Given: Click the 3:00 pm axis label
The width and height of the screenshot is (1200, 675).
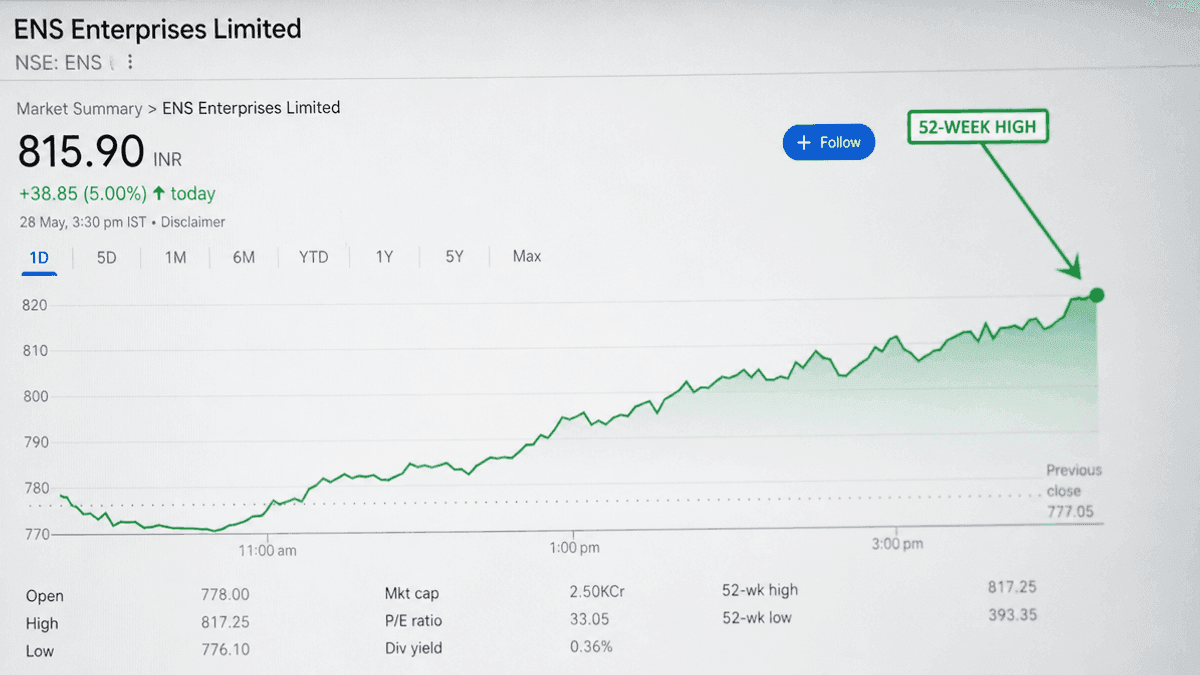Looking at the screenshot, I should point(897,544).
